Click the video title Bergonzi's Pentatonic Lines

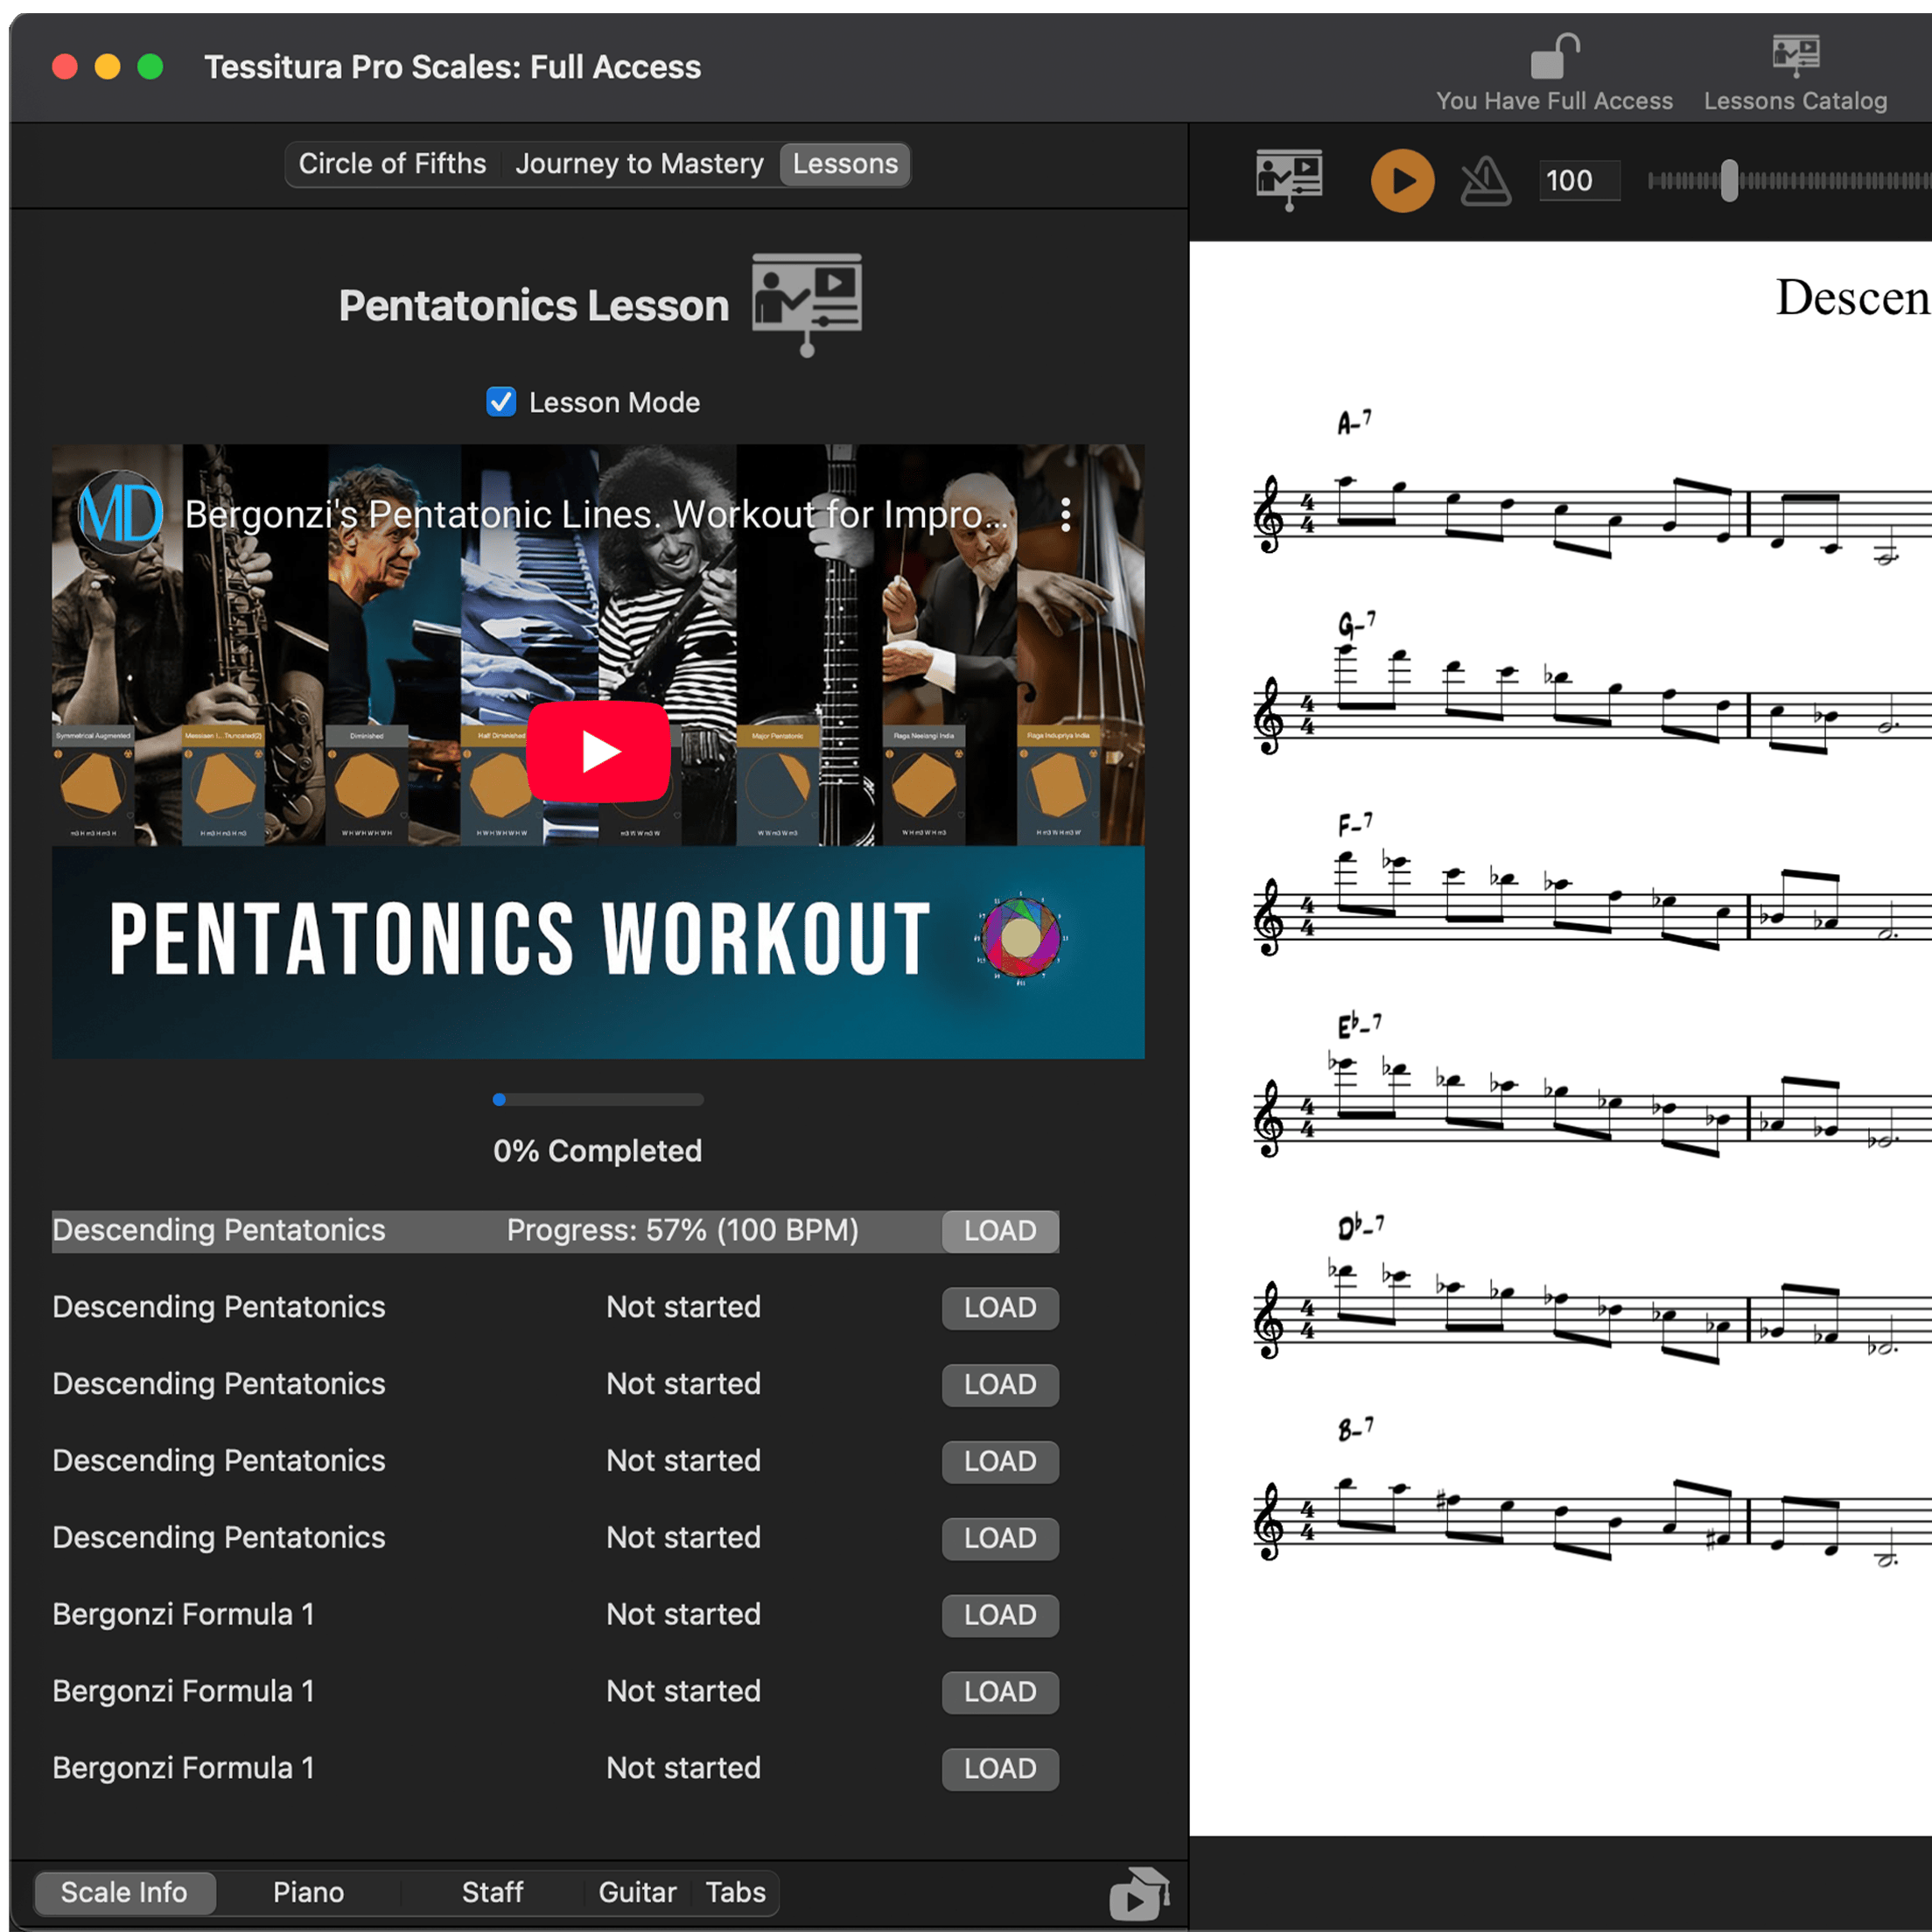click(x=596, y=514)
